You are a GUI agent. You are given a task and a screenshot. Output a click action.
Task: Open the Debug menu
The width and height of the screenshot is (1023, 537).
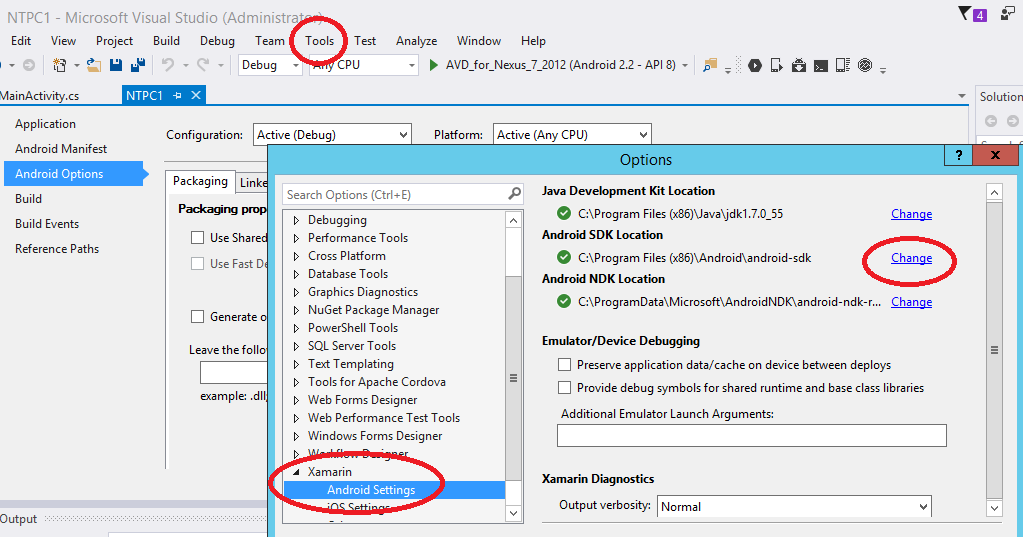pos(217,40)
